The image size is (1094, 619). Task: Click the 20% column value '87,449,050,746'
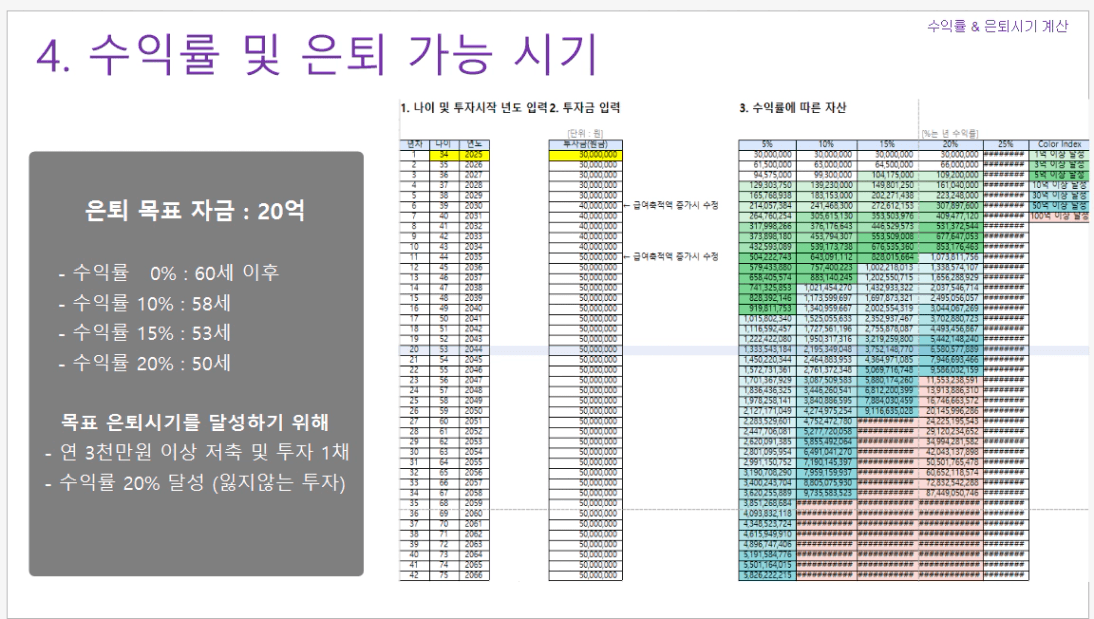point(952,493)
